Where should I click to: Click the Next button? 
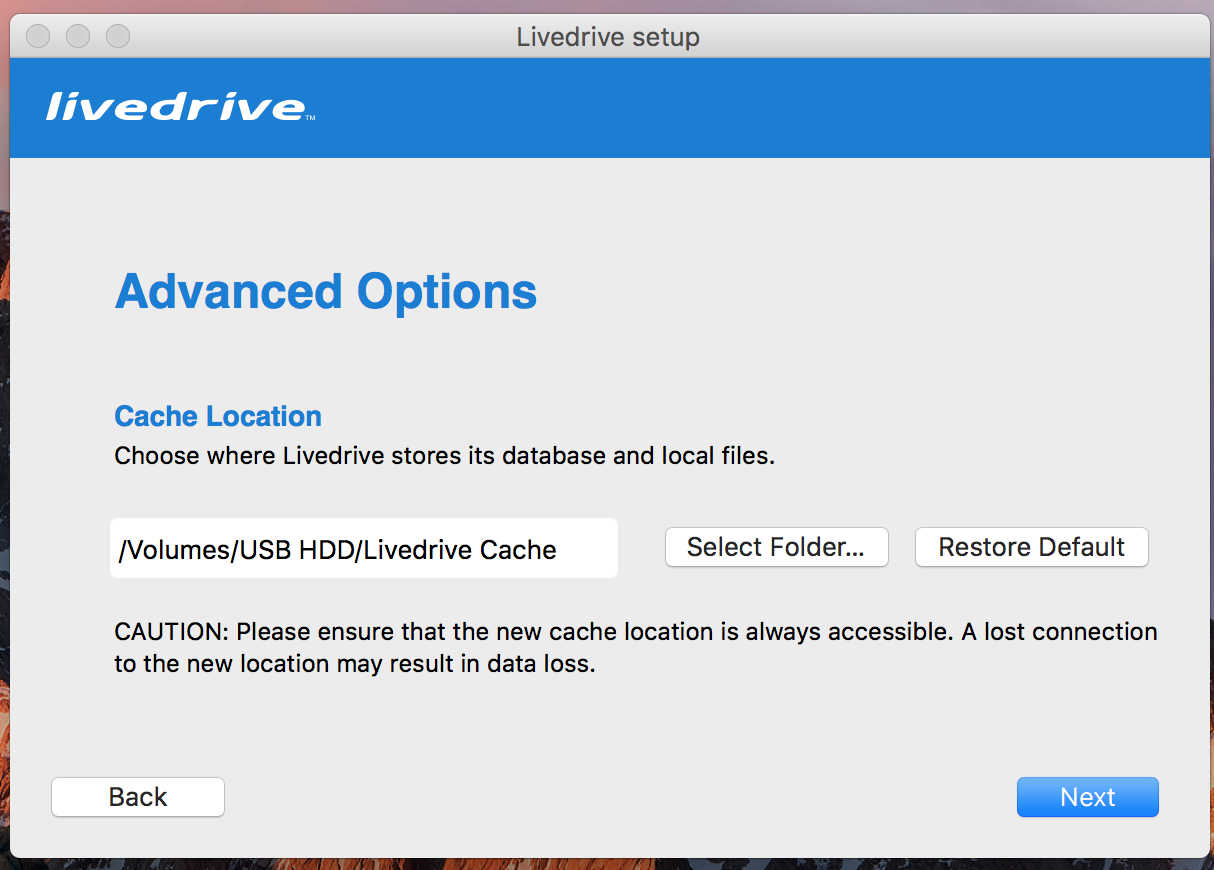tap(1087, 797)
